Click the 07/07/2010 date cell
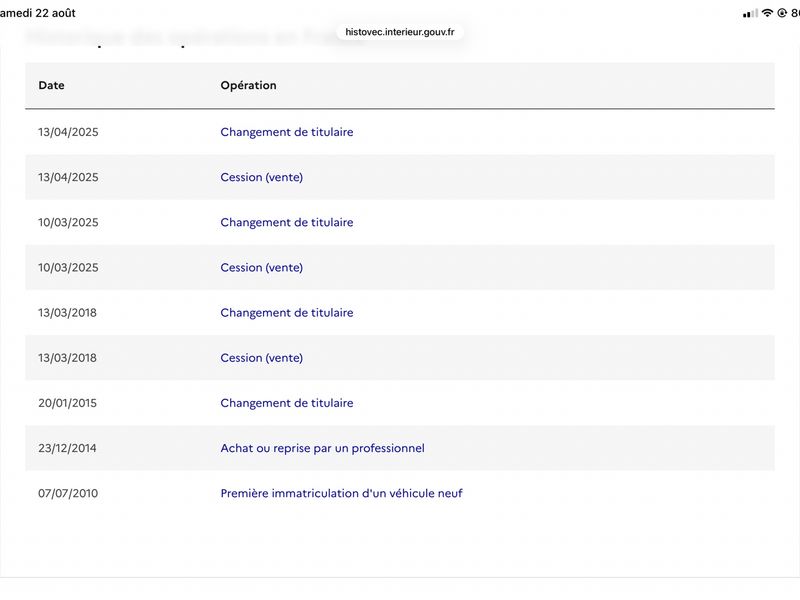 click(x=68, y=493)
